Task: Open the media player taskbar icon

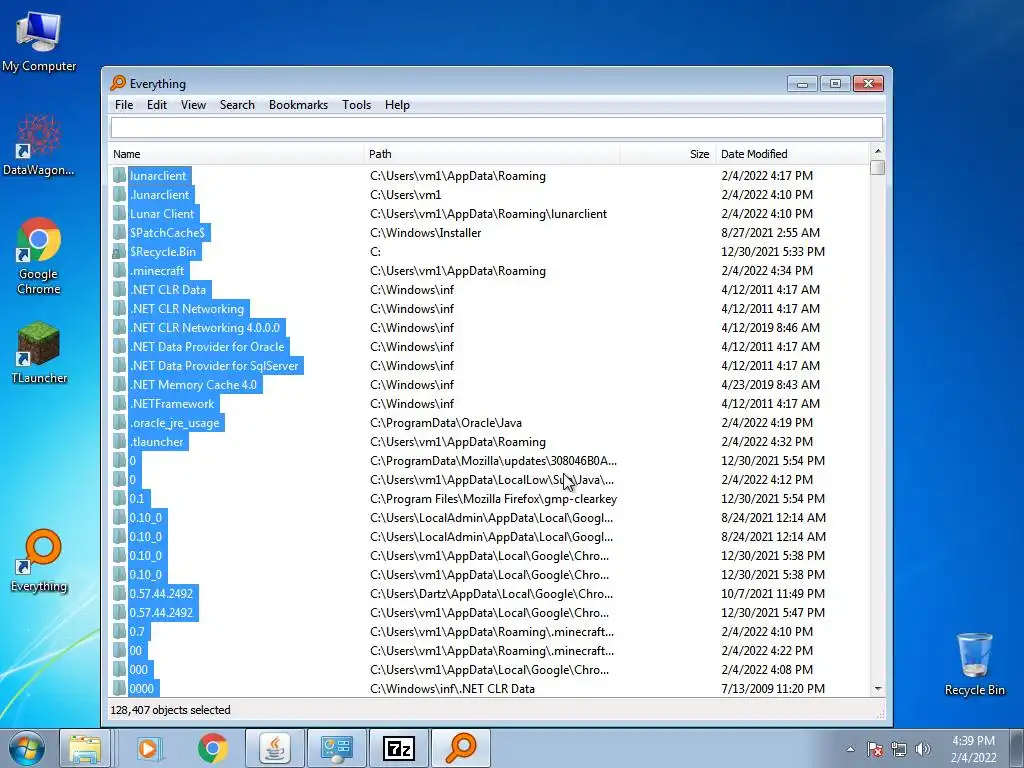Action: (150, 748)
